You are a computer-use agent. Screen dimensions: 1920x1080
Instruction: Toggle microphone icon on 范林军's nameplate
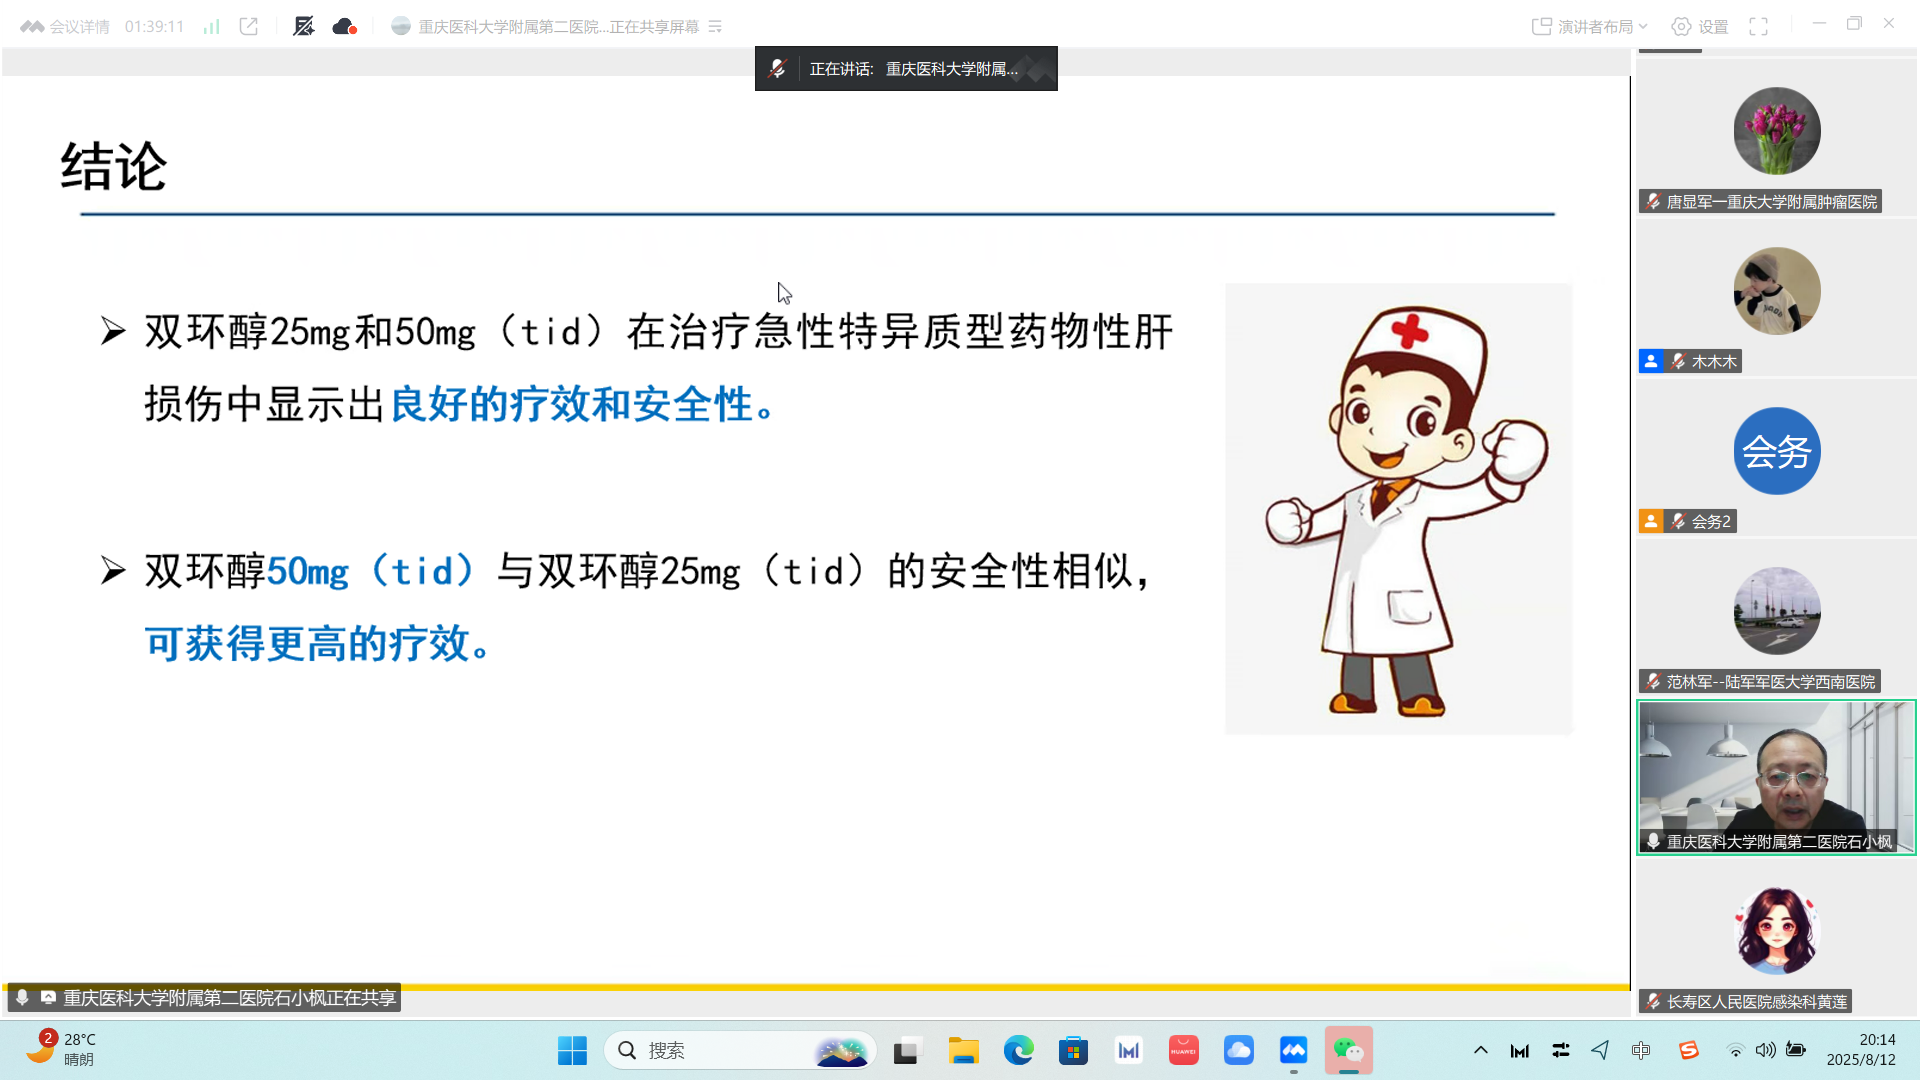pyautogui.click(x=1651, y=681)
